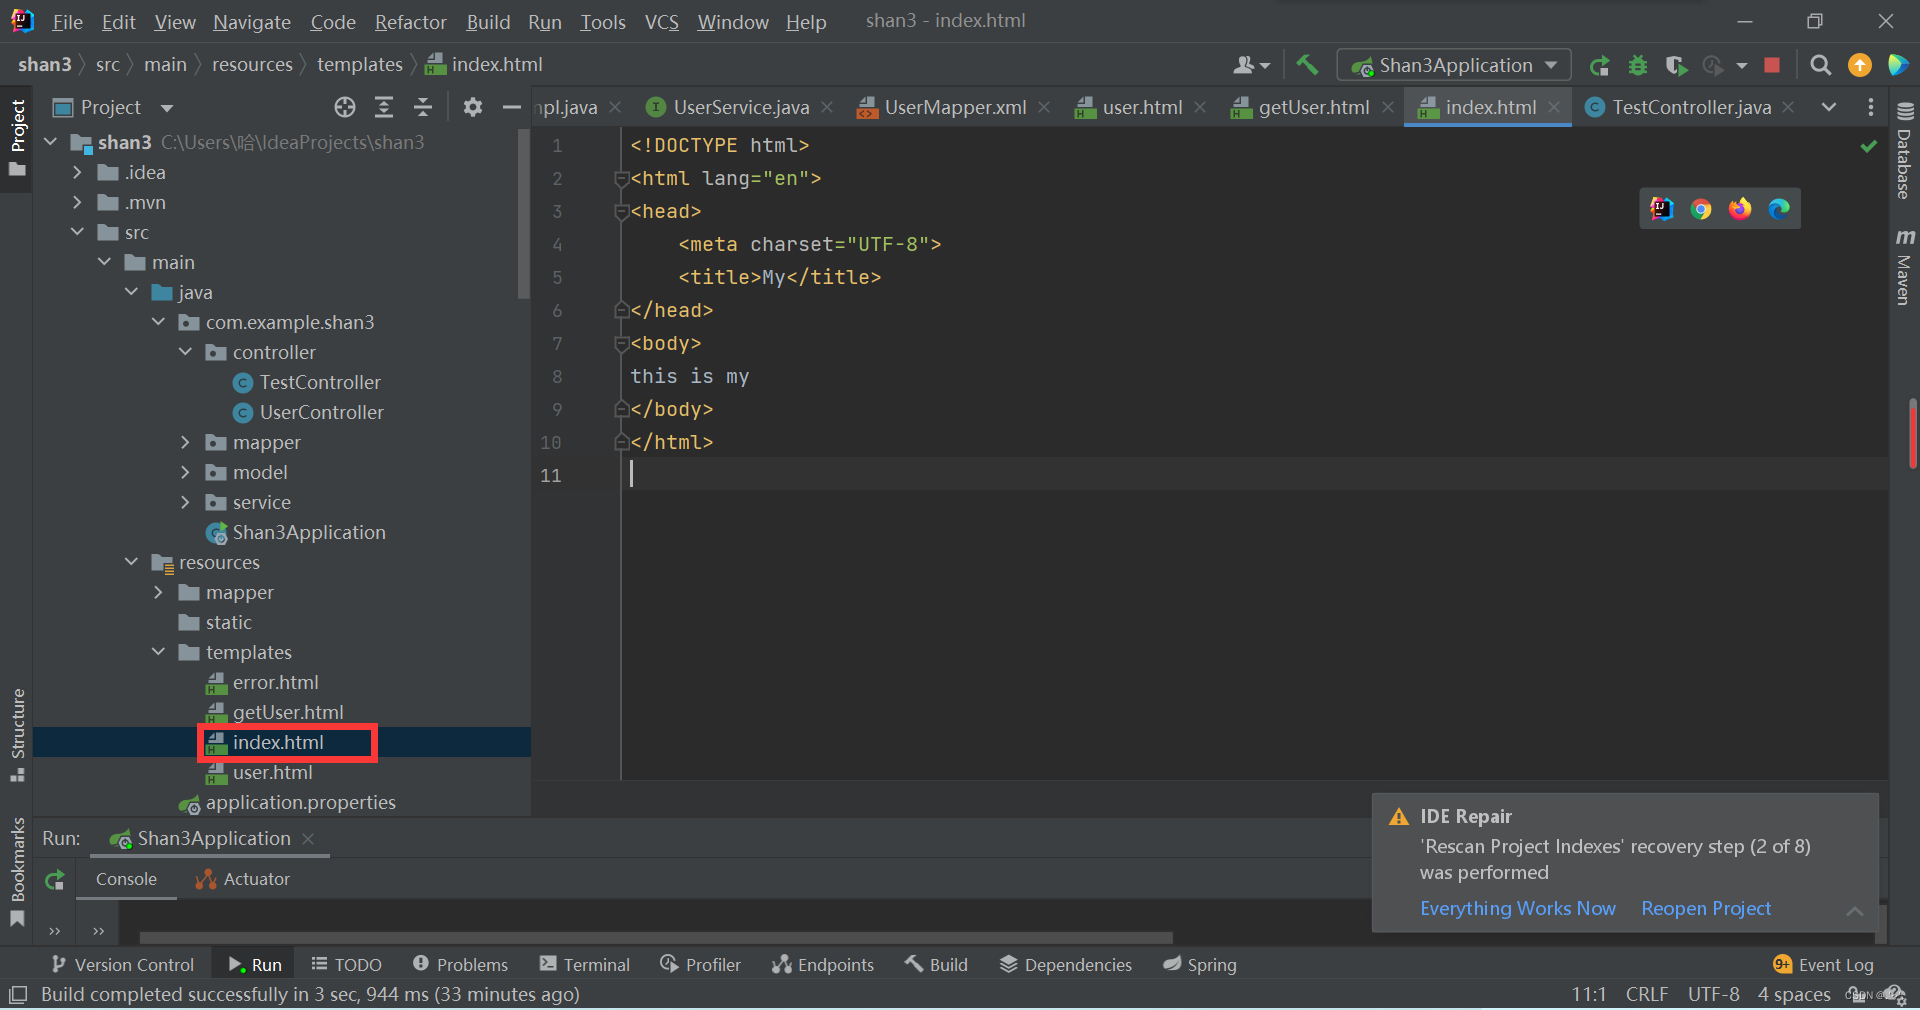Collapse the templates folder
This screenshot has height=1010, width=1920.
pos(159,652)
